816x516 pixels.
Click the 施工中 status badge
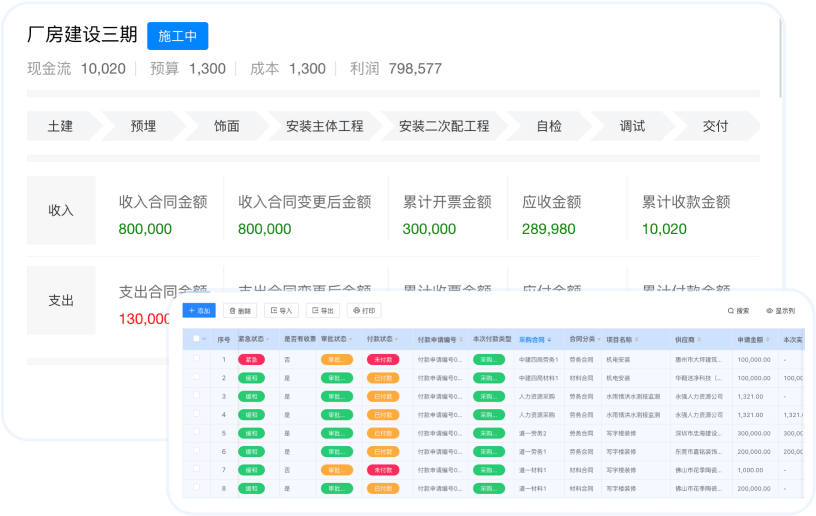(x=177, y=36)
